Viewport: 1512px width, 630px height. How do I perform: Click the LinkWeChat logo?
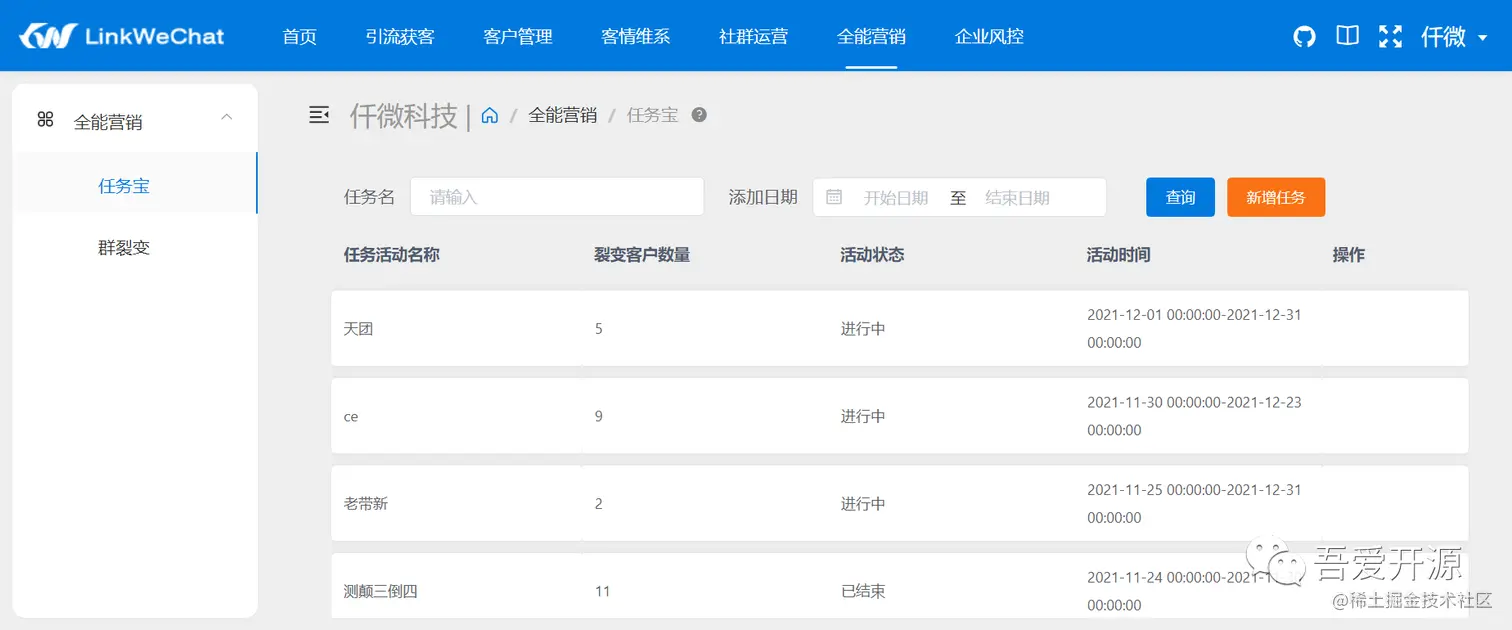pos(121,37)
